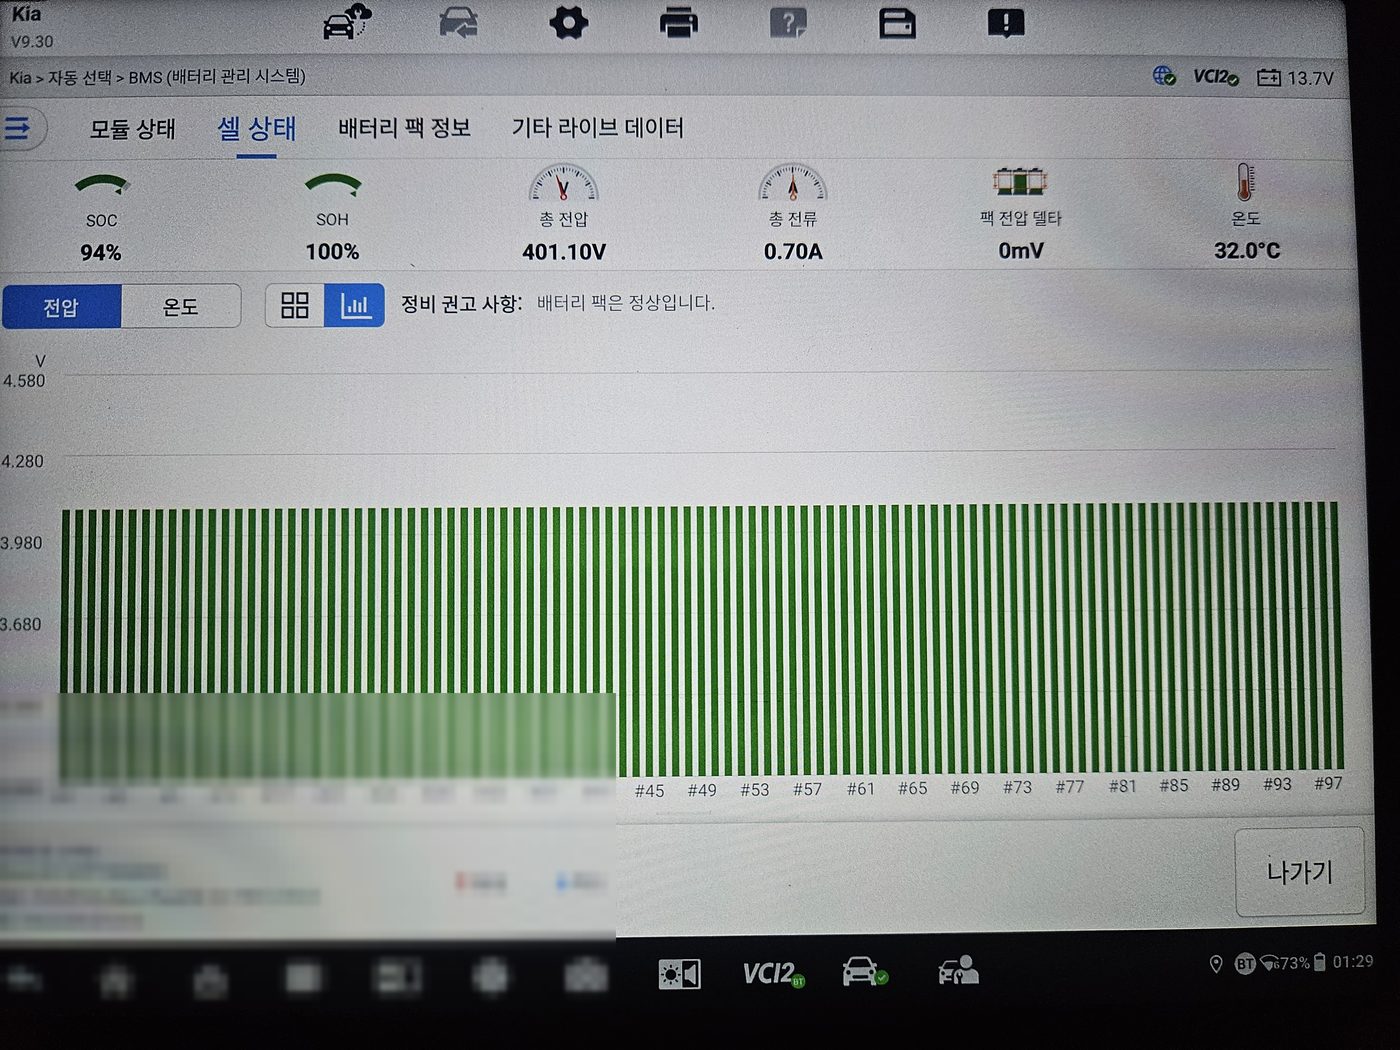The width and height of the screenshot is (1400, 1050).
Task: Tap the cell label #97 on chart axis
Action: [x=1328, y=783]
